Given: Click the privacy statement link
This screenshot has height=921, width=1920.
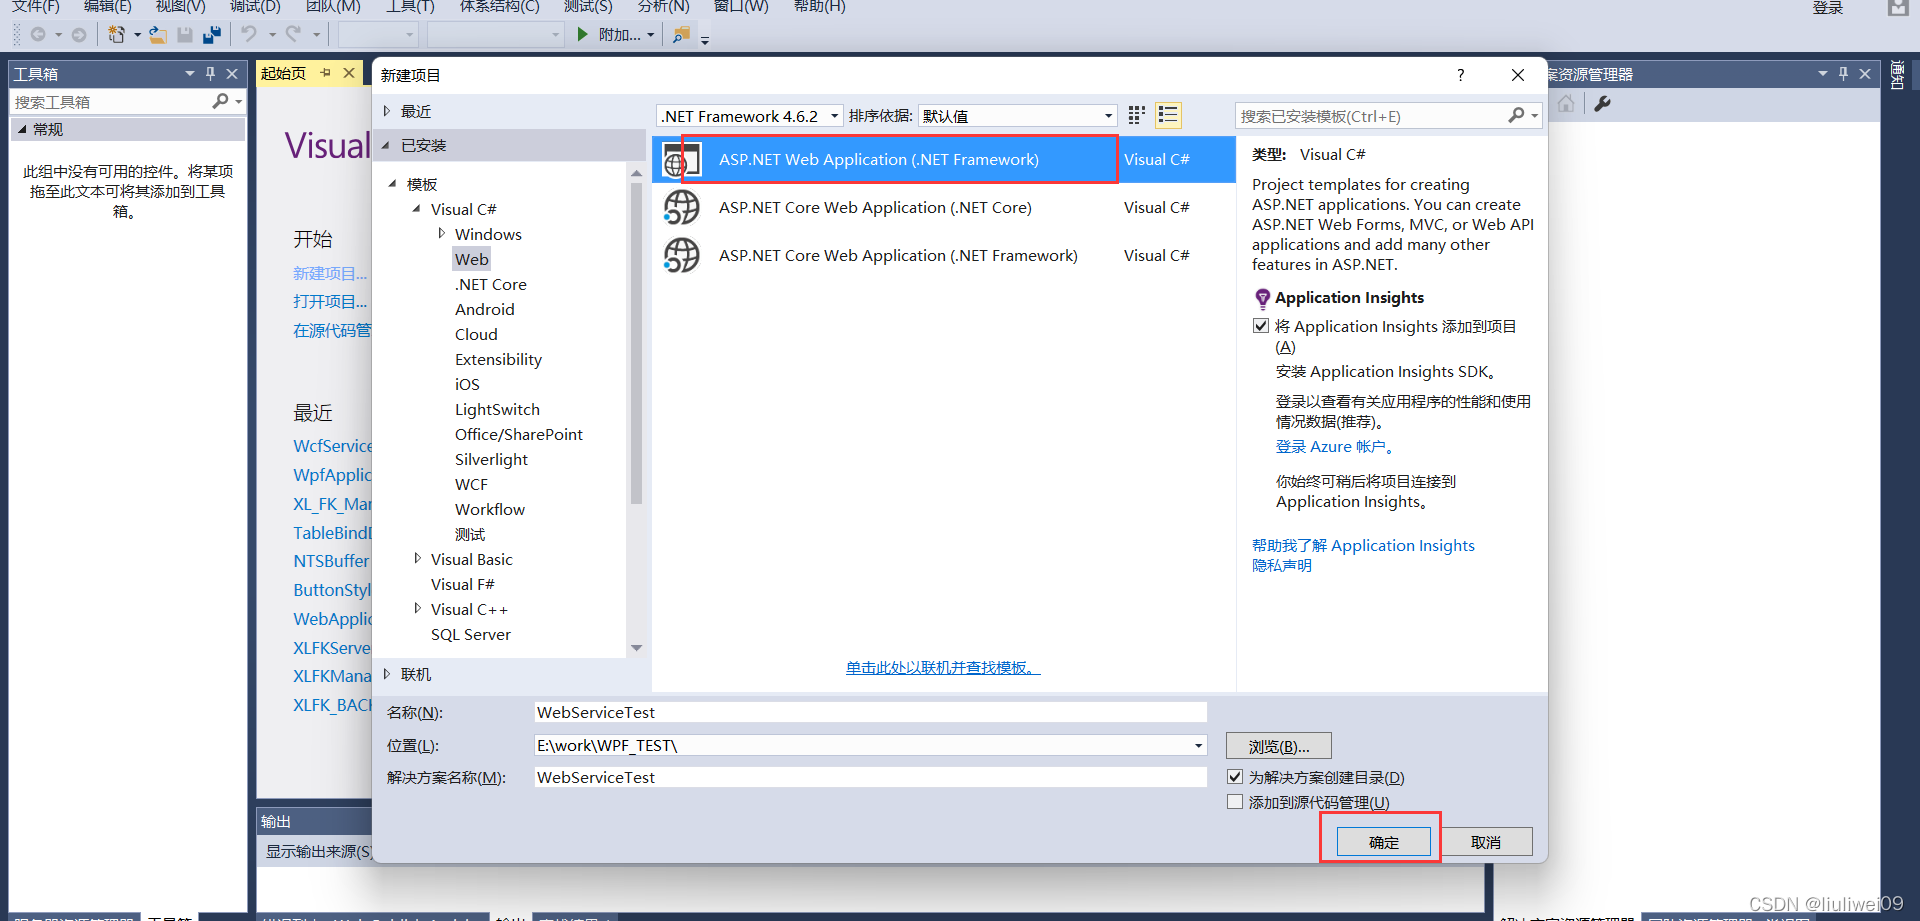Looking at the screenshot, I should tap(1282, 566).
